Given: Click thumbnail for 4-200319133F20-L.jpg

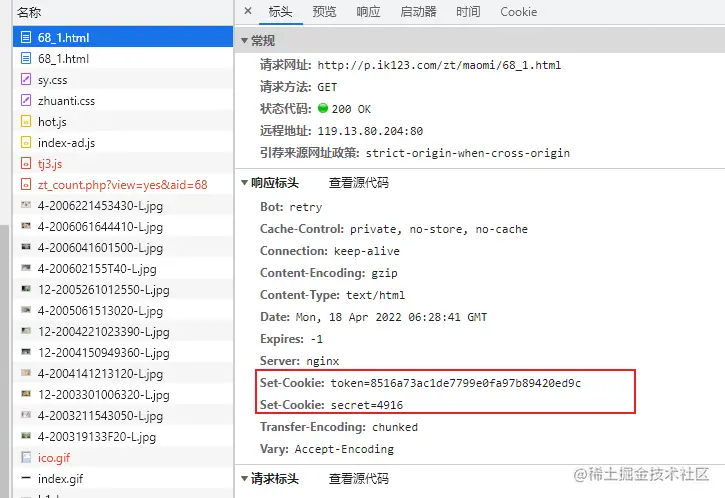Looking at the screenshot, I should point(26,436).
